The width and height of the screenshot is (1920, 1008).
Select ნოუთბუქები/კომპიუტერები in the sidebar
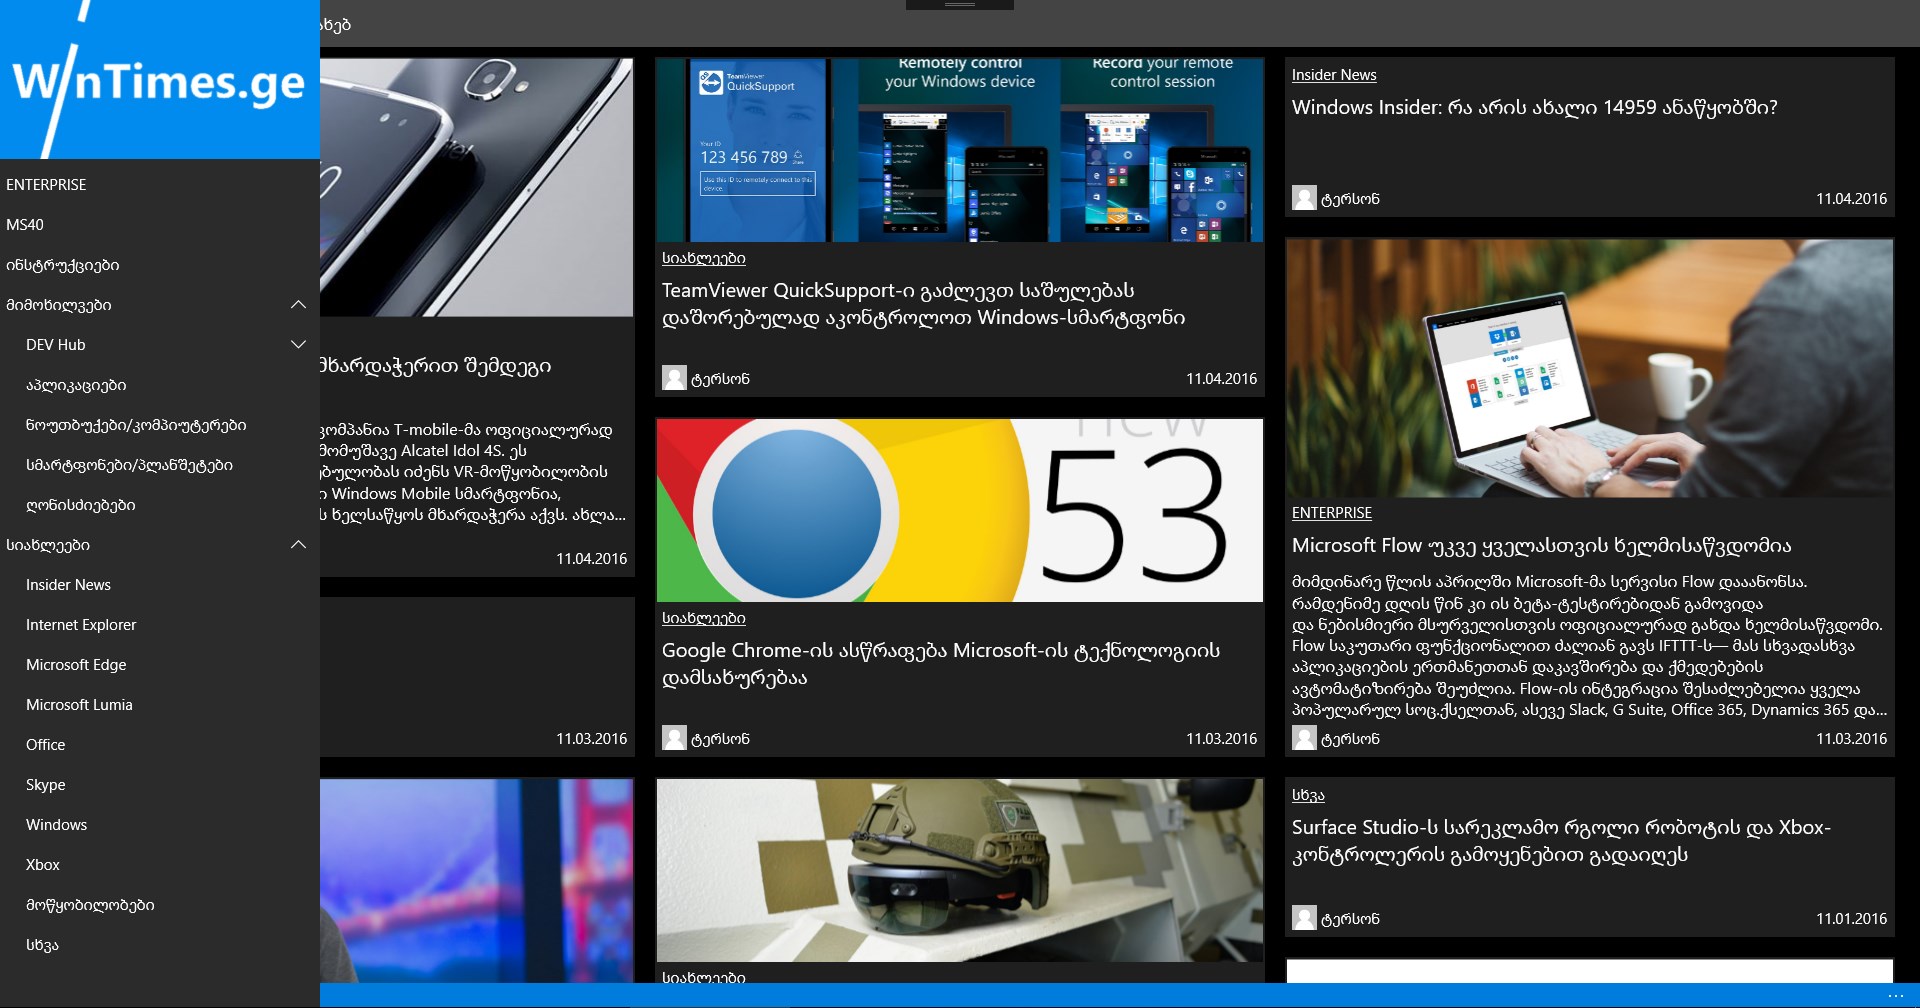136,425
